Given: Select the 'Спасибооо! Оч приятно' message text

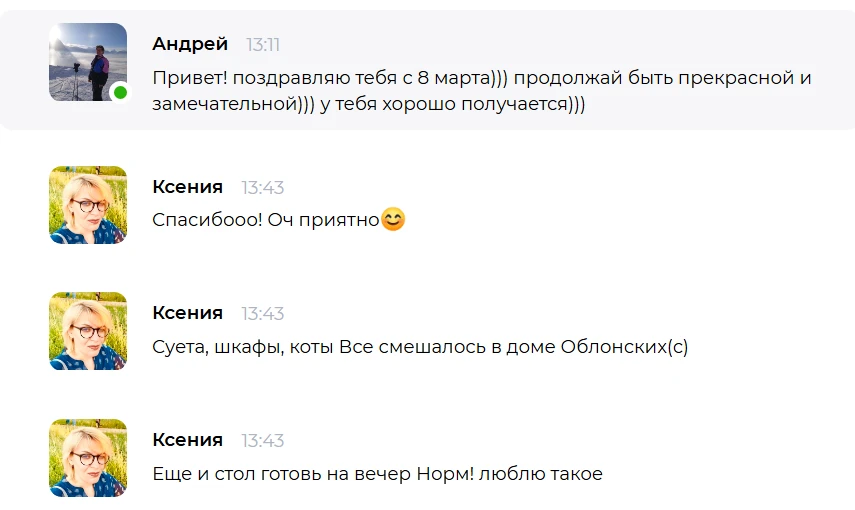Looking at the screenshot, I should (265, 220).
